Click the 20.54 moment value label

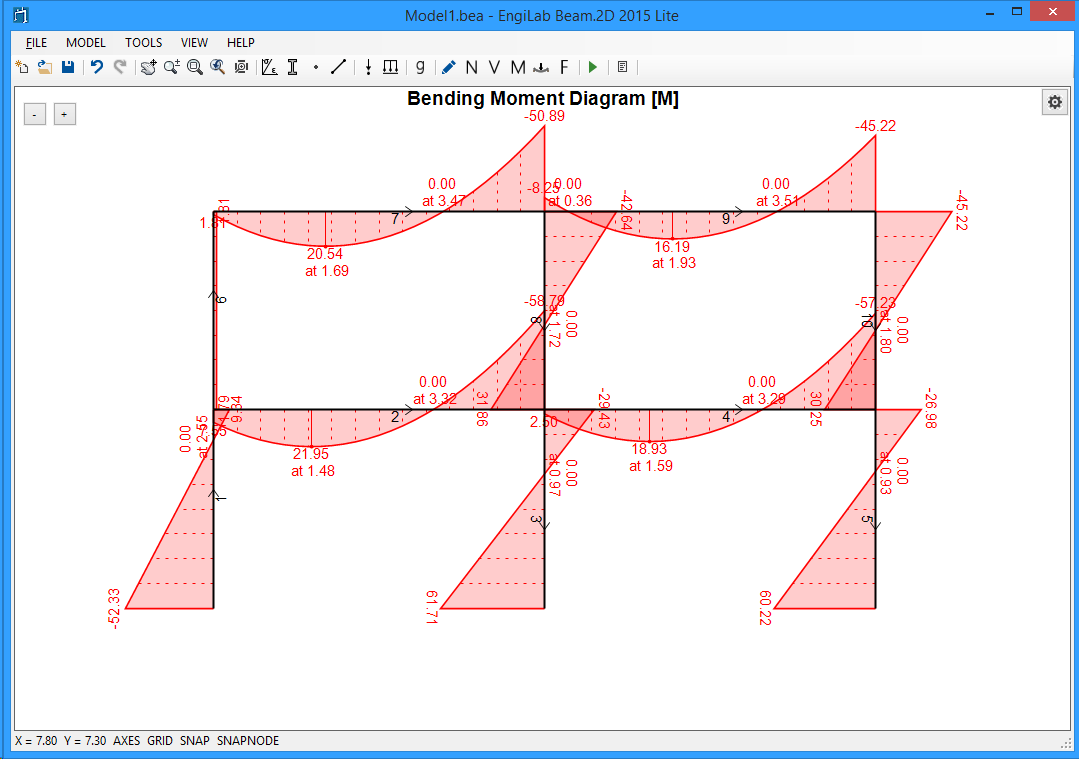pos(325,254)
